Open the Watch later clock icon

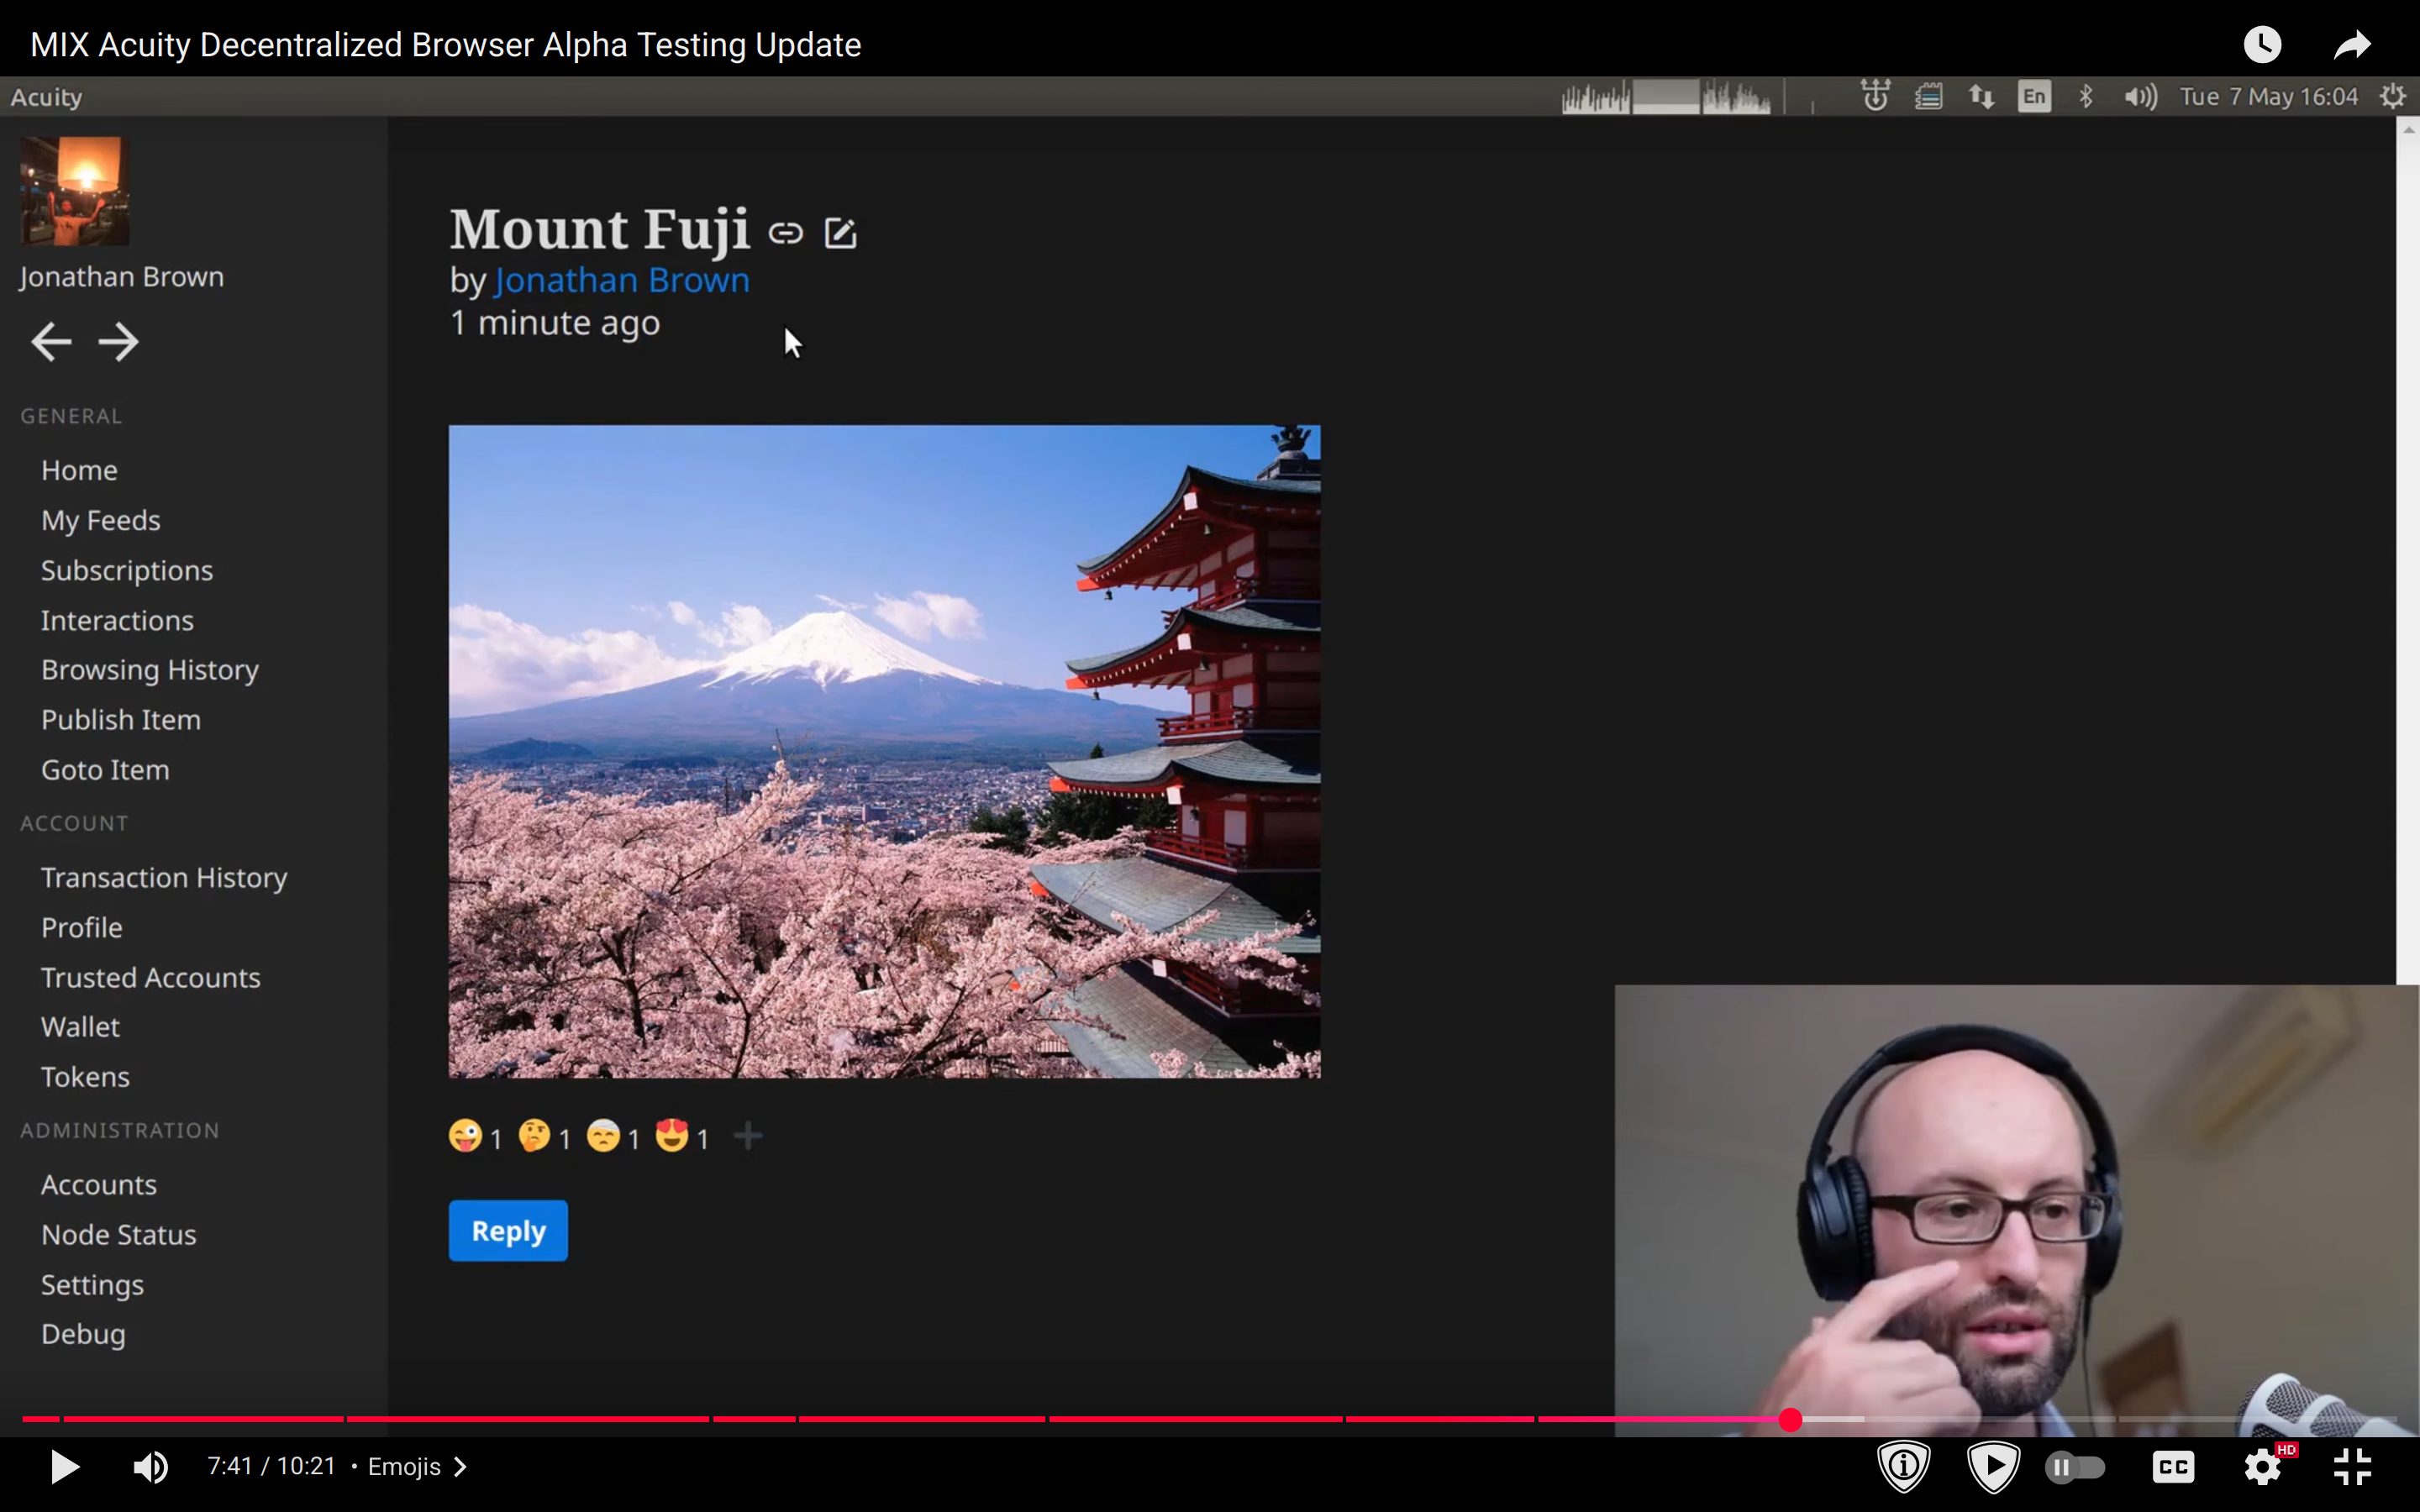2262,44
